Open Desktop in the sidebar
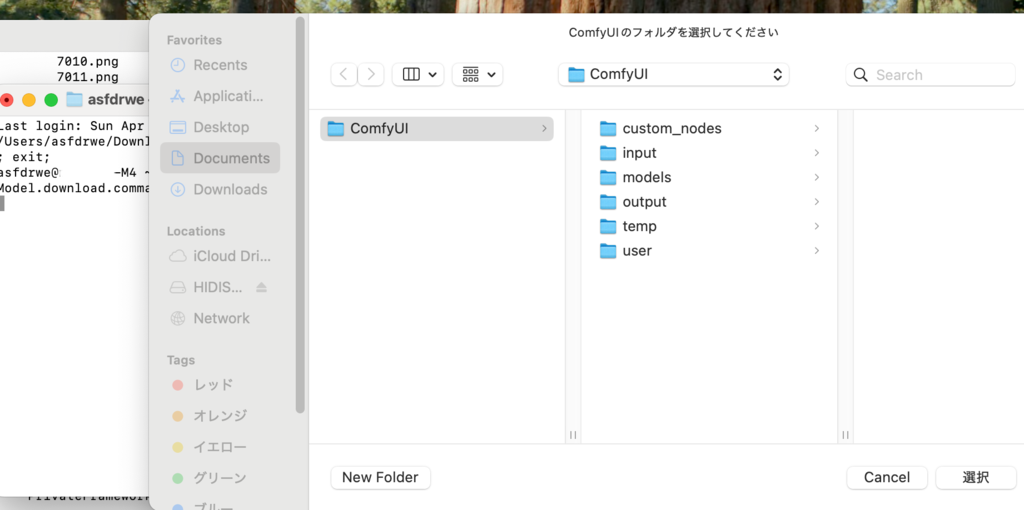The width and height of the screenshot is (1024, 510). (x=220, y=127)
